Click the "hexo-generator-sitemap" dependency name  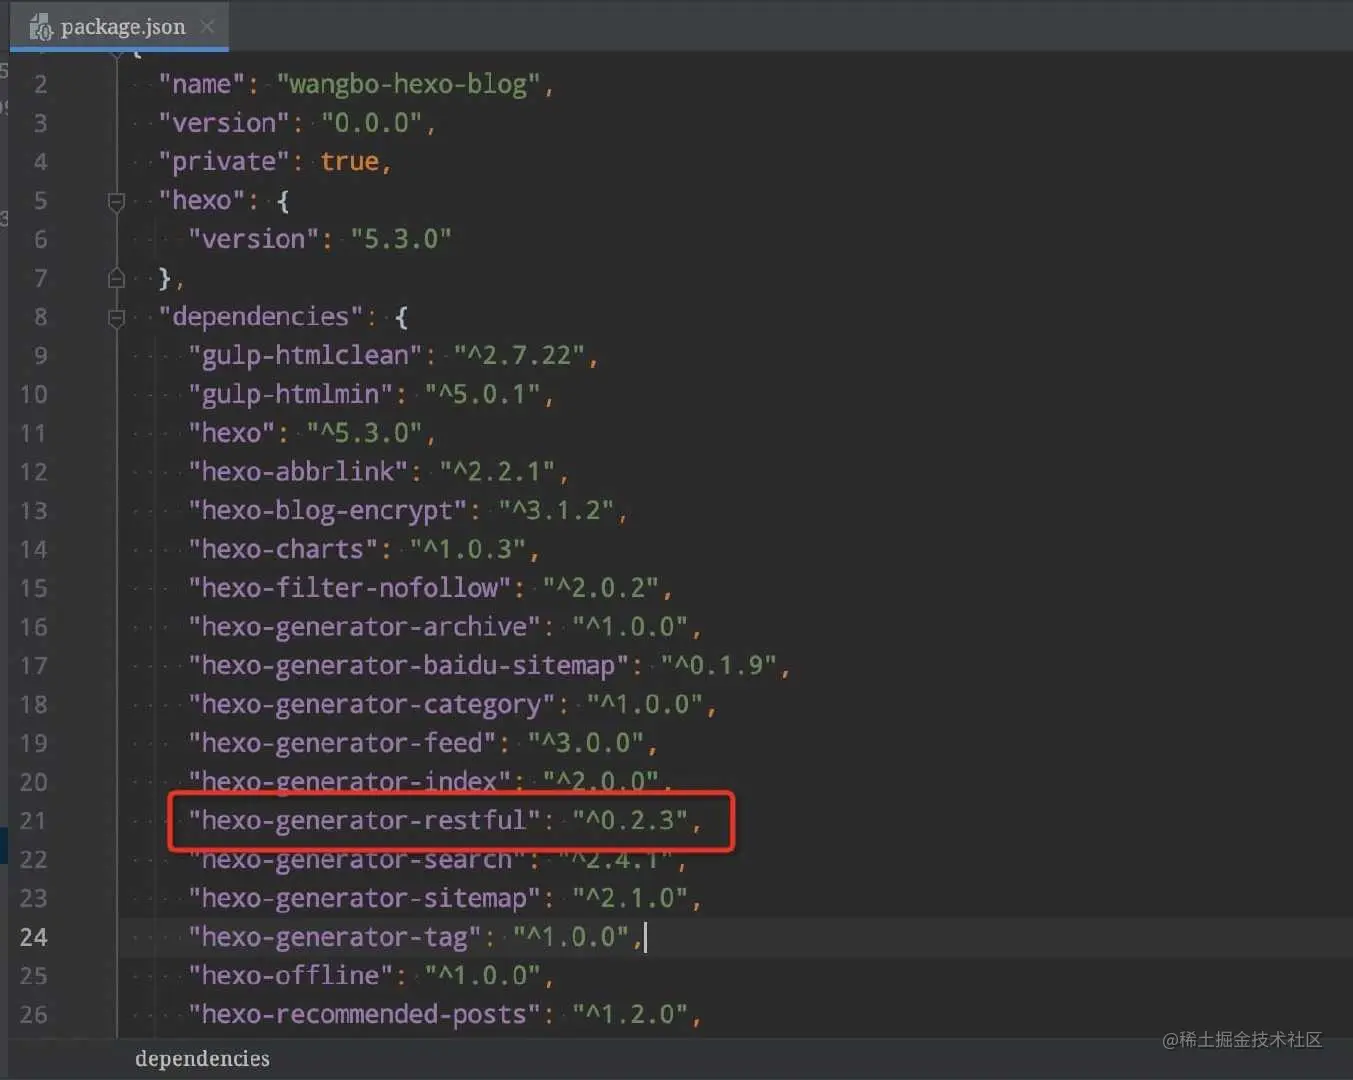click(364, 898)
